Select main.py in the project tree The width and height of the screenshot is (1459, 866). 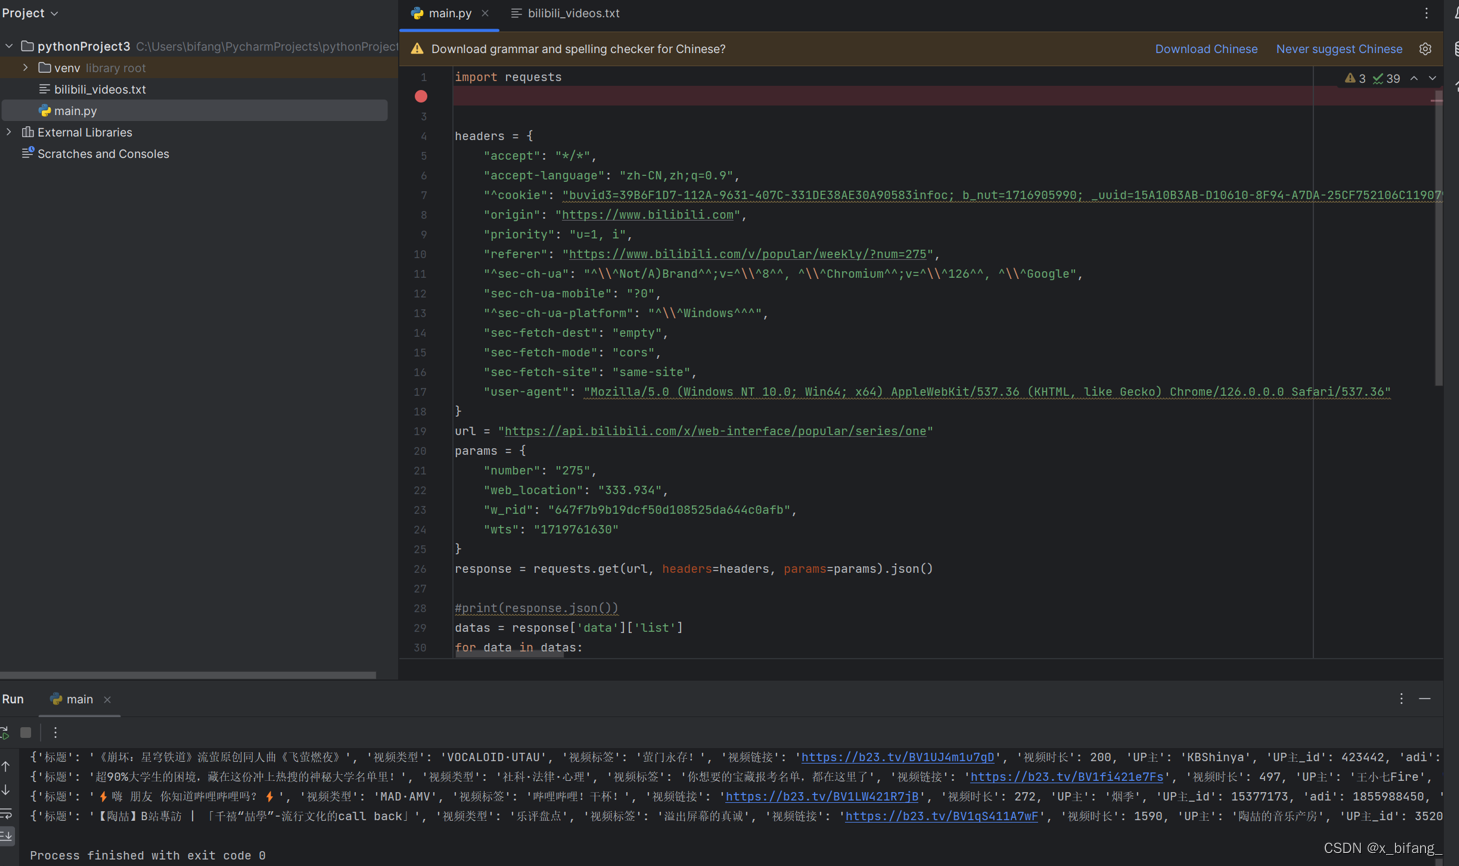pyautogui.click(x=195, y=111)
